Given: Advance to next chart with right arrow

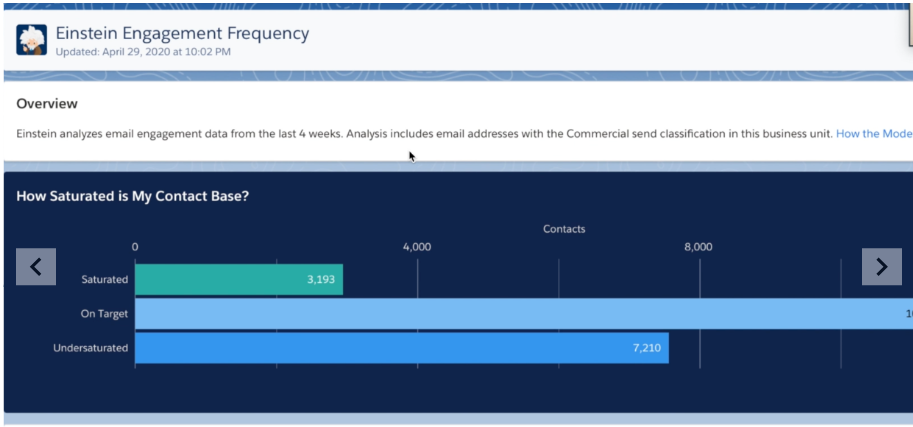Looking at the screenshot, I should pyautogui.click(x=882, y=267).
